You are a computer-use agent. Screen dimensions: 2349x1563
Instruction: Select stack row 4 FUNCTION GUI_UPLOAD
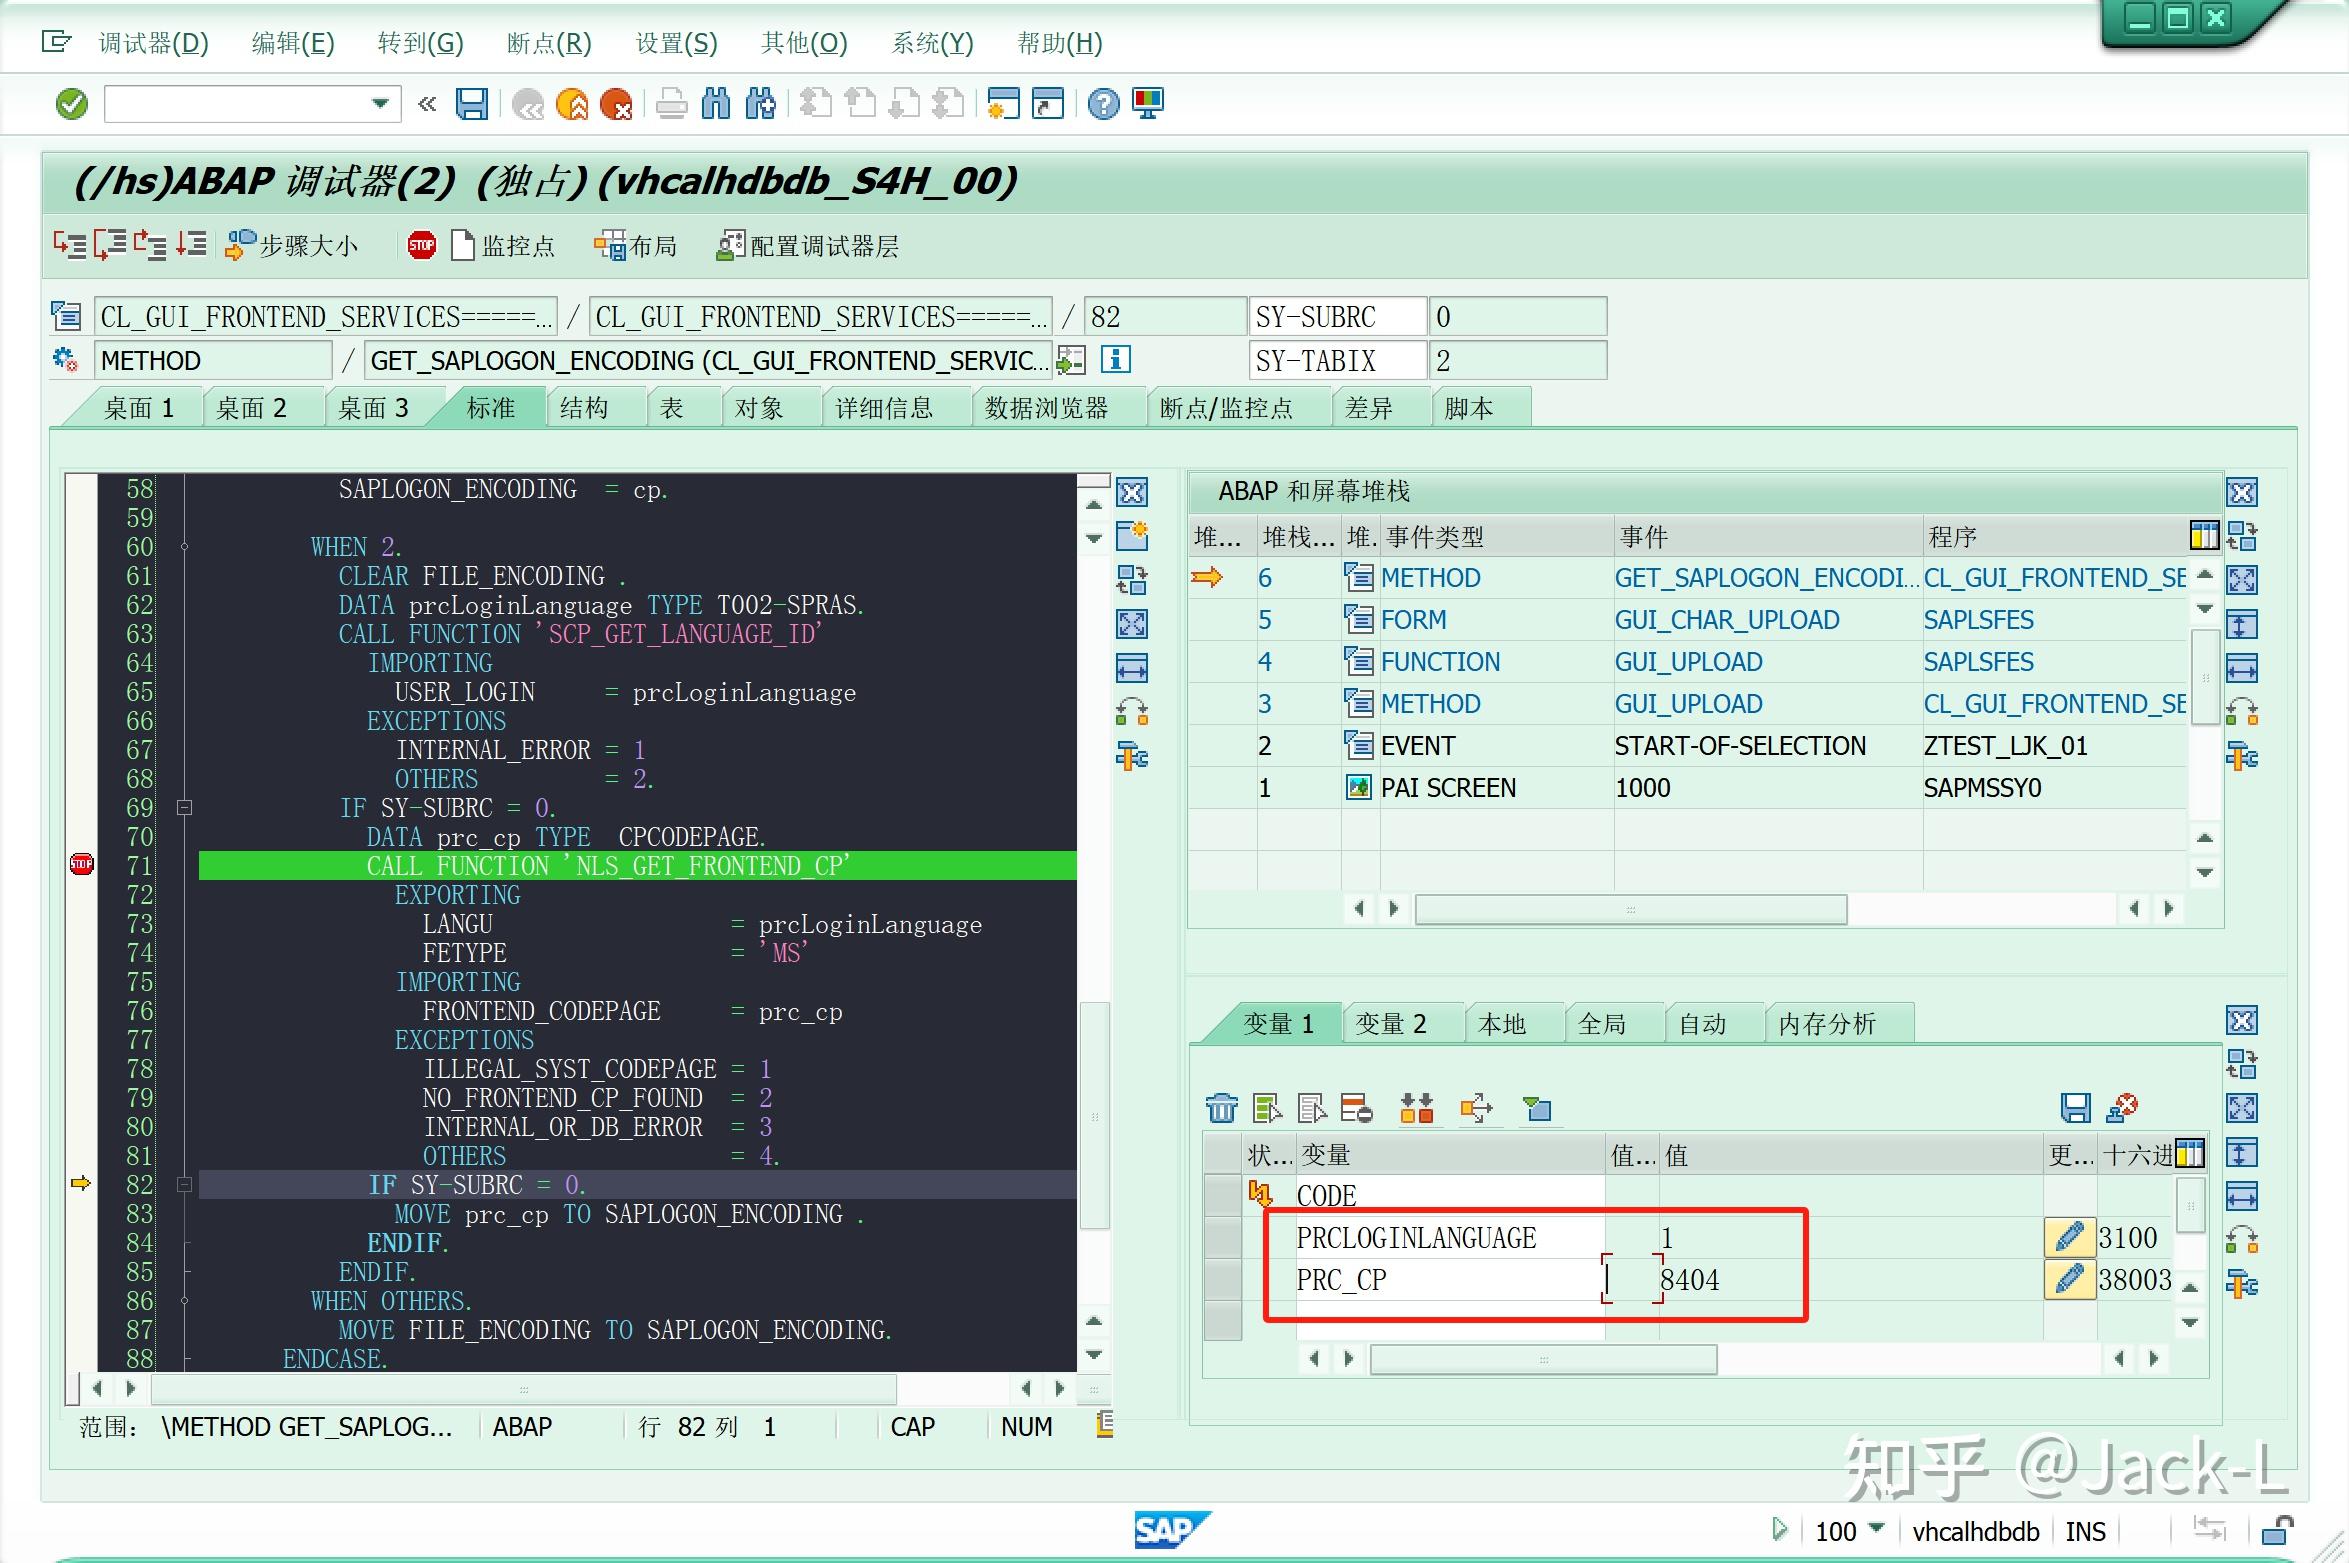(x=1687, y=662)
